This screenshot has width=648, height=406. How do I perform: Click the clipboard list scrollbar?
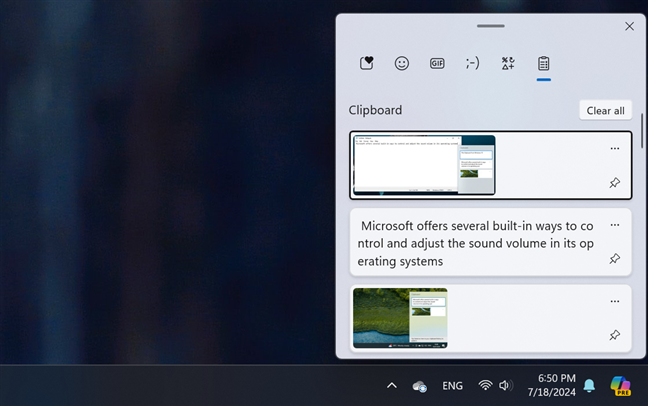click(642, 131)
